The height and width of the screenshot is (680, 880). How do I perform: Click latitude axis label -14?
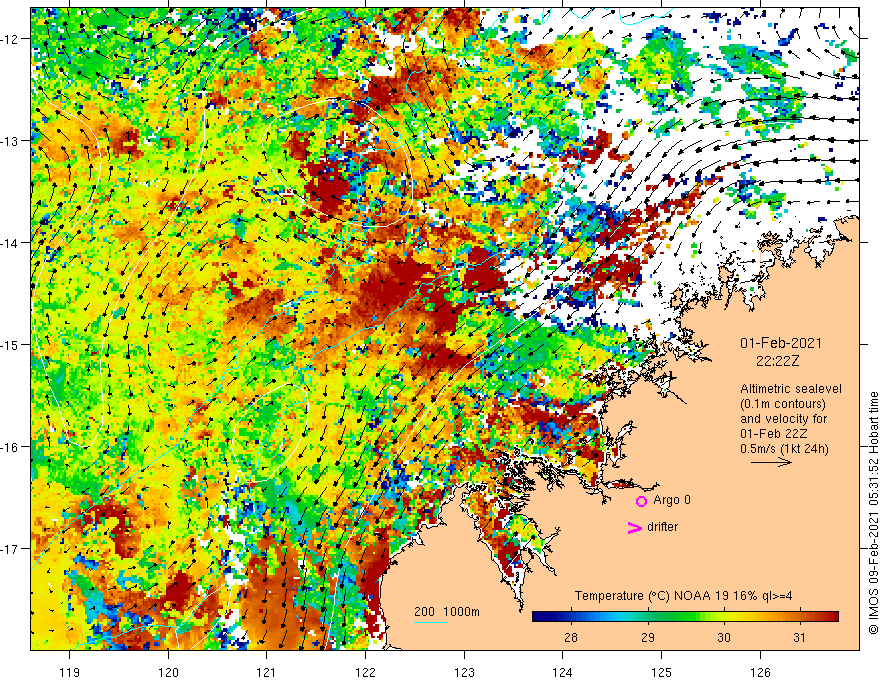(x=11, y=243)
